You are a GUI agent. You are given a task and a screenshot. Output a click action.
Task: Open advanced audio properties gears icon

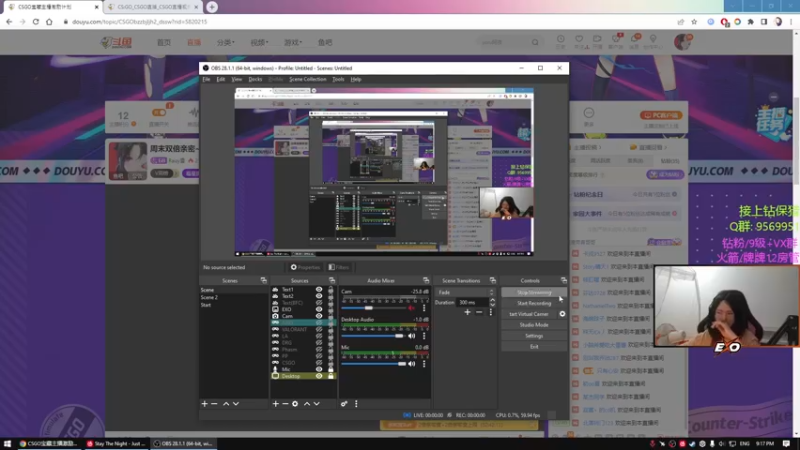[344, 404]
